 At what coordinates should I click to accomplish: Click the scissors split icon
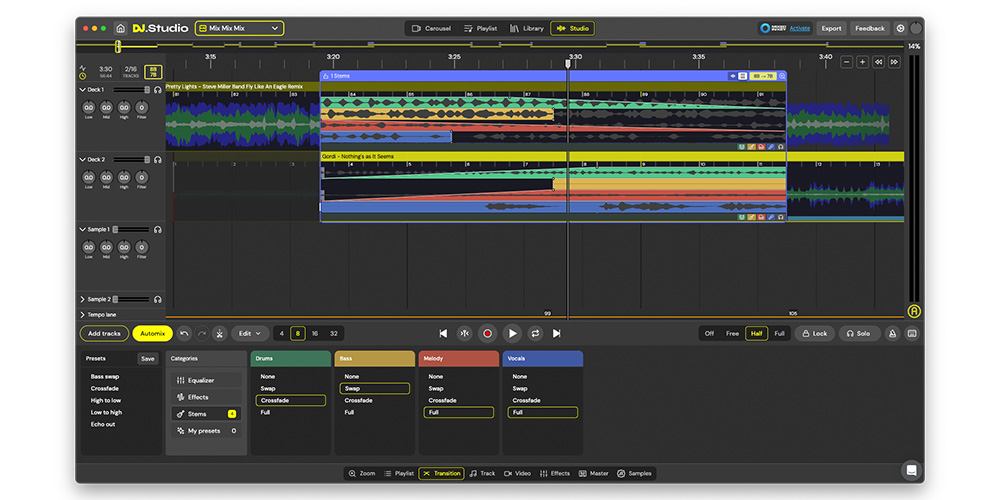(x=219, y=333)
